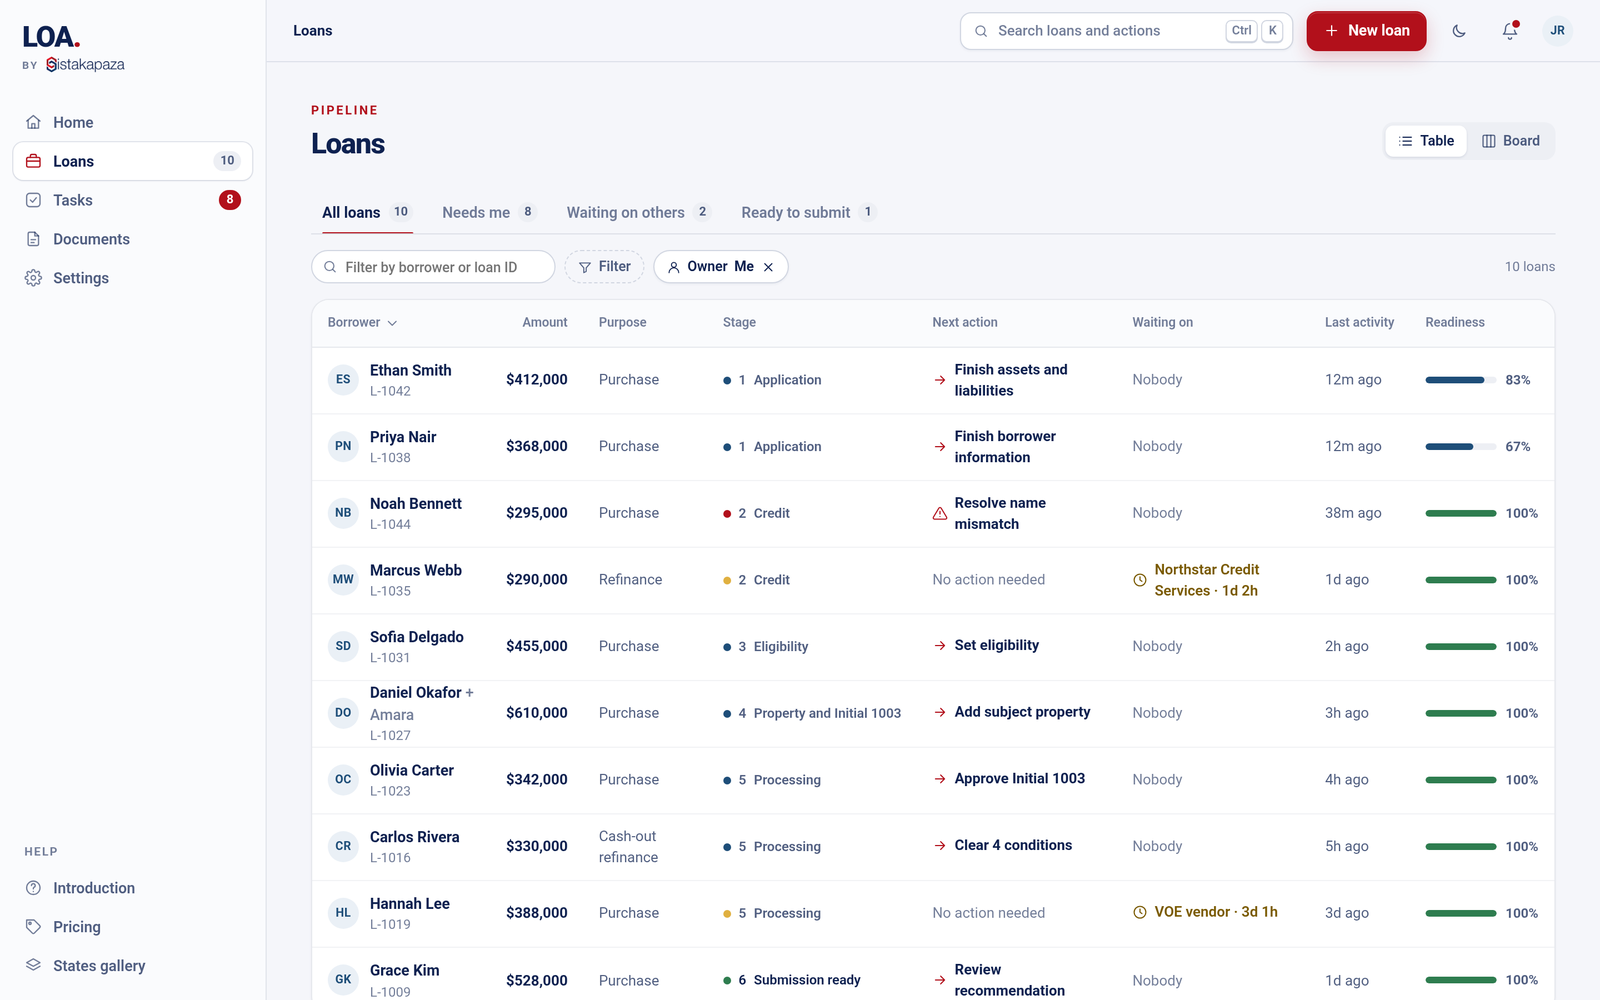Open Noah Bennett's Resolve name mismatch action
This screenshot has width=1600, height=1000.
[x=1000, y=513]
